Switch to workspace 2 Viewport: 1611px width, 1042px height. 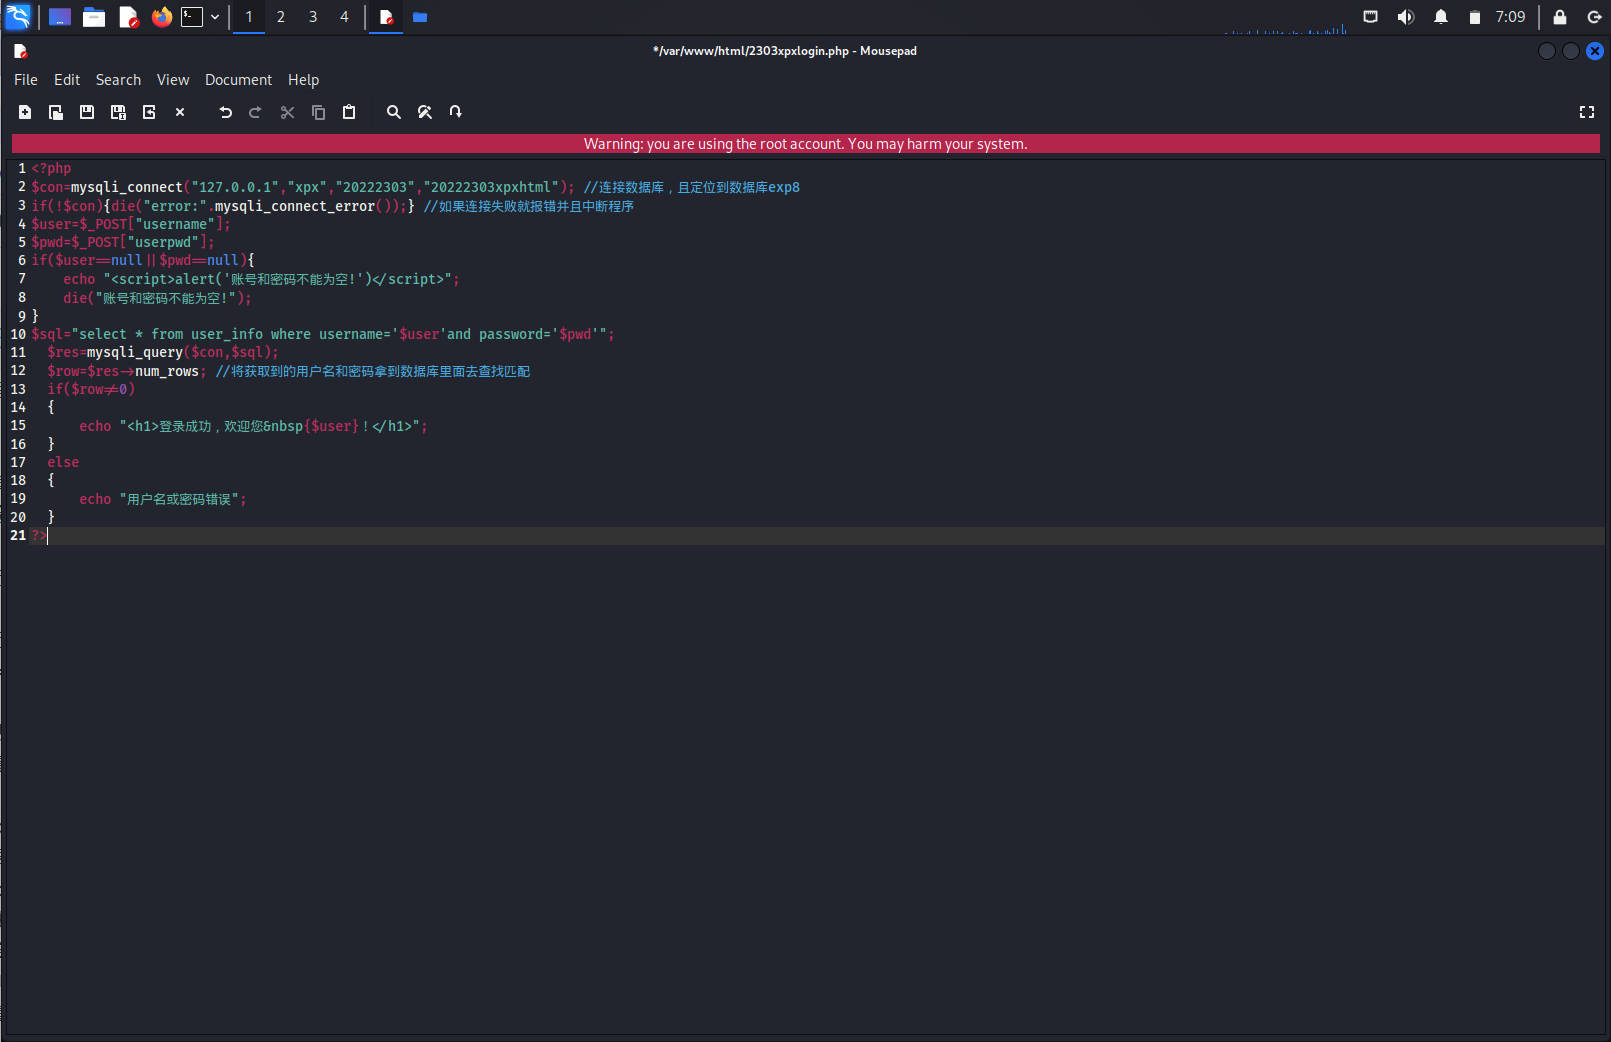pos(281,17)
